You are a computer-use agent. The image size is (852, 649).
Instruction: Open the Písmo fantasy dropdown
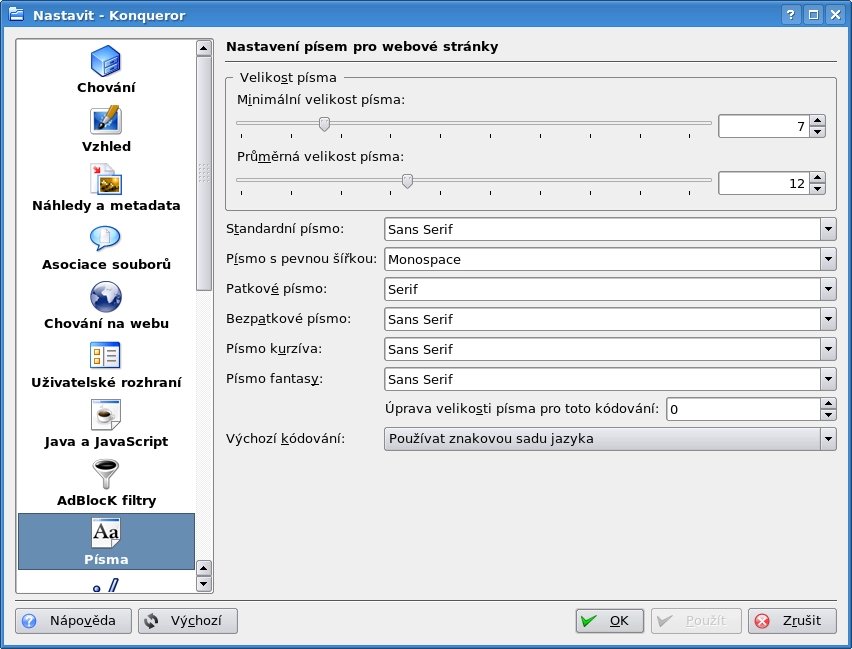[x=610, y=379]
